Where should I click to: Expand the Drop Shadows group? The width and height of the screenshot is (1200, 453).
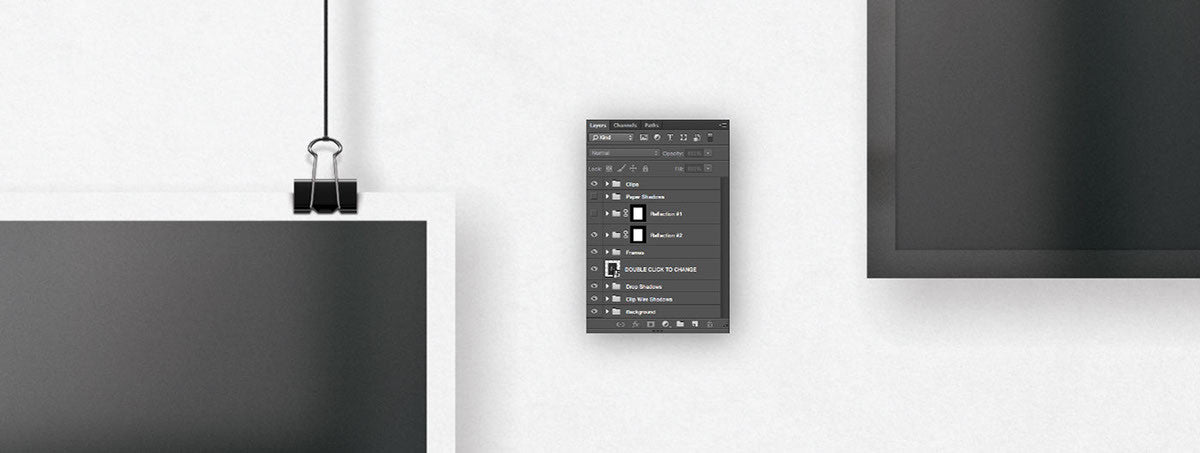click(606, 286)
